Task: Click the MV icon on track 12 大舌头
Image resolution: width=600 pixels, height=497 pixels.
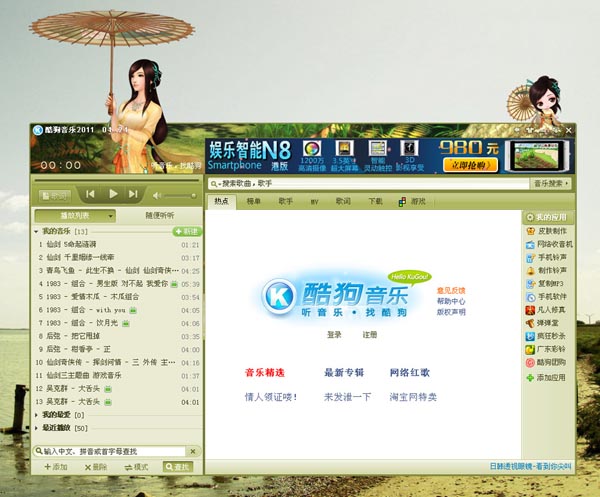Action: pos(108,389)
